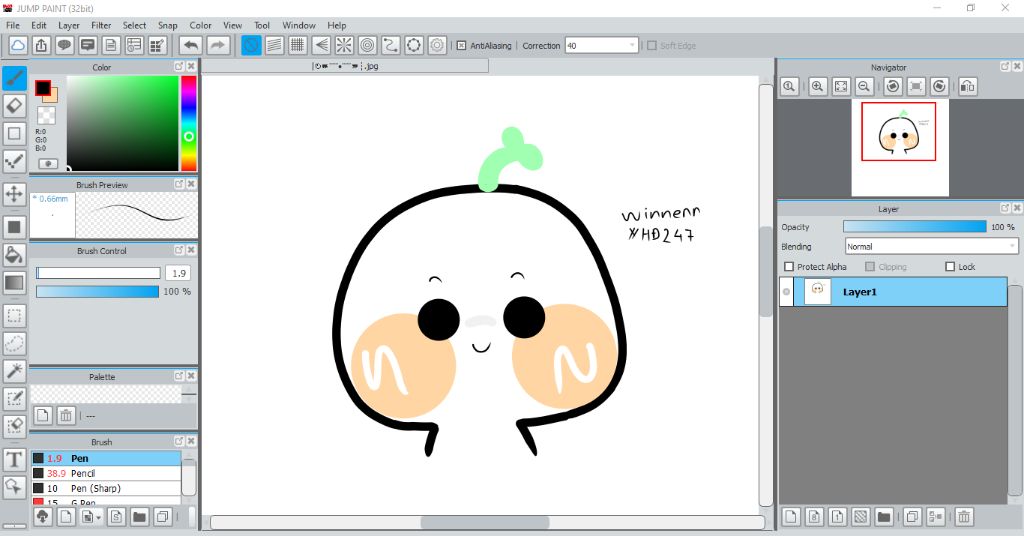Zoom in using Navigator magnifier plus
Image resolution: width=1024 pixels, height=536 pixels.
click(818, 86)
